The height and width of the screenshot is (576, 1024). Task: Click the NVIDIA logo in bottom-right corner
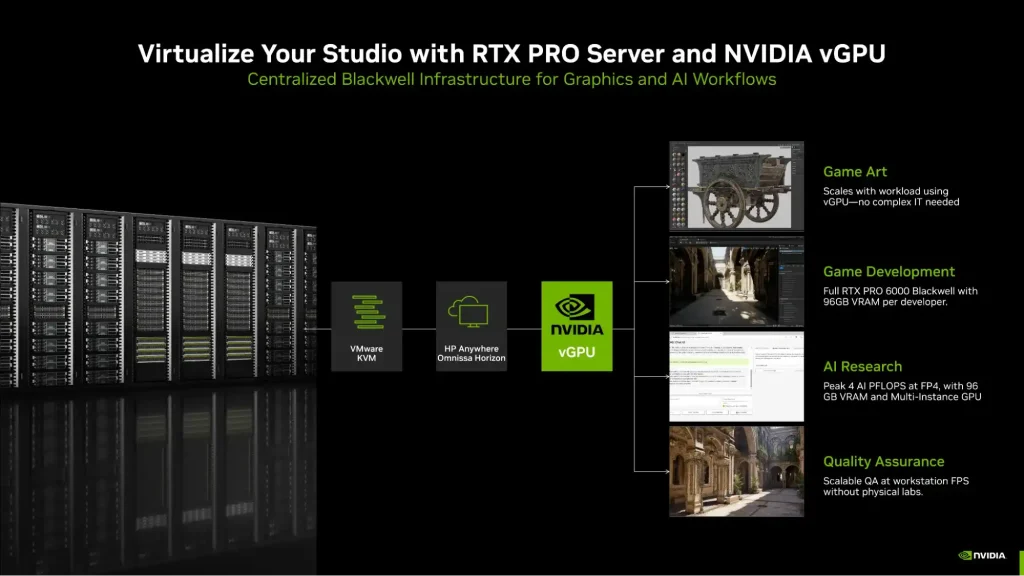(984, 555)
